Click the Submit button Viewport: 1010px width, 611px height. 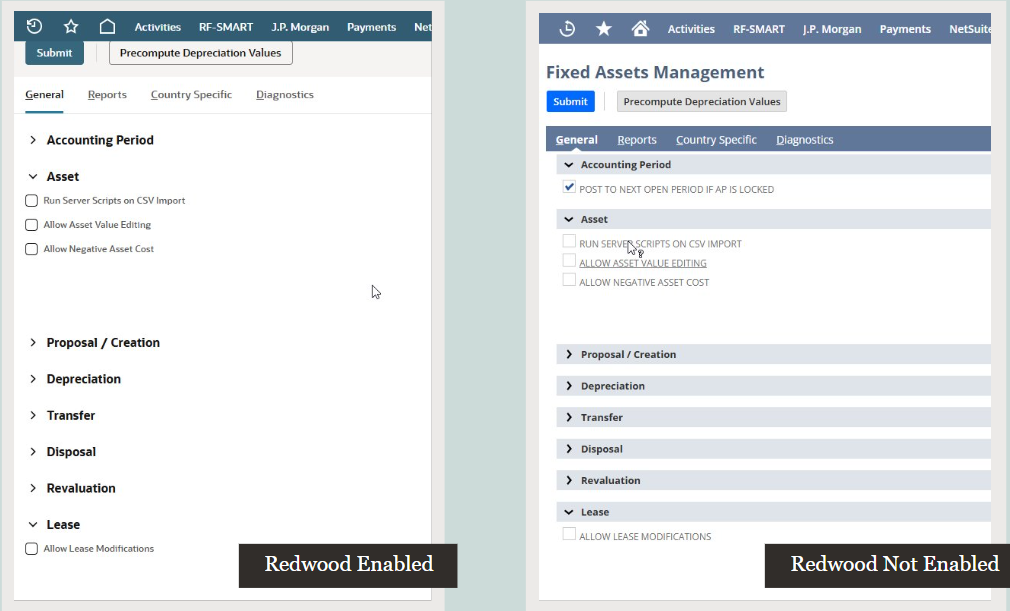(x=54, y=51)
